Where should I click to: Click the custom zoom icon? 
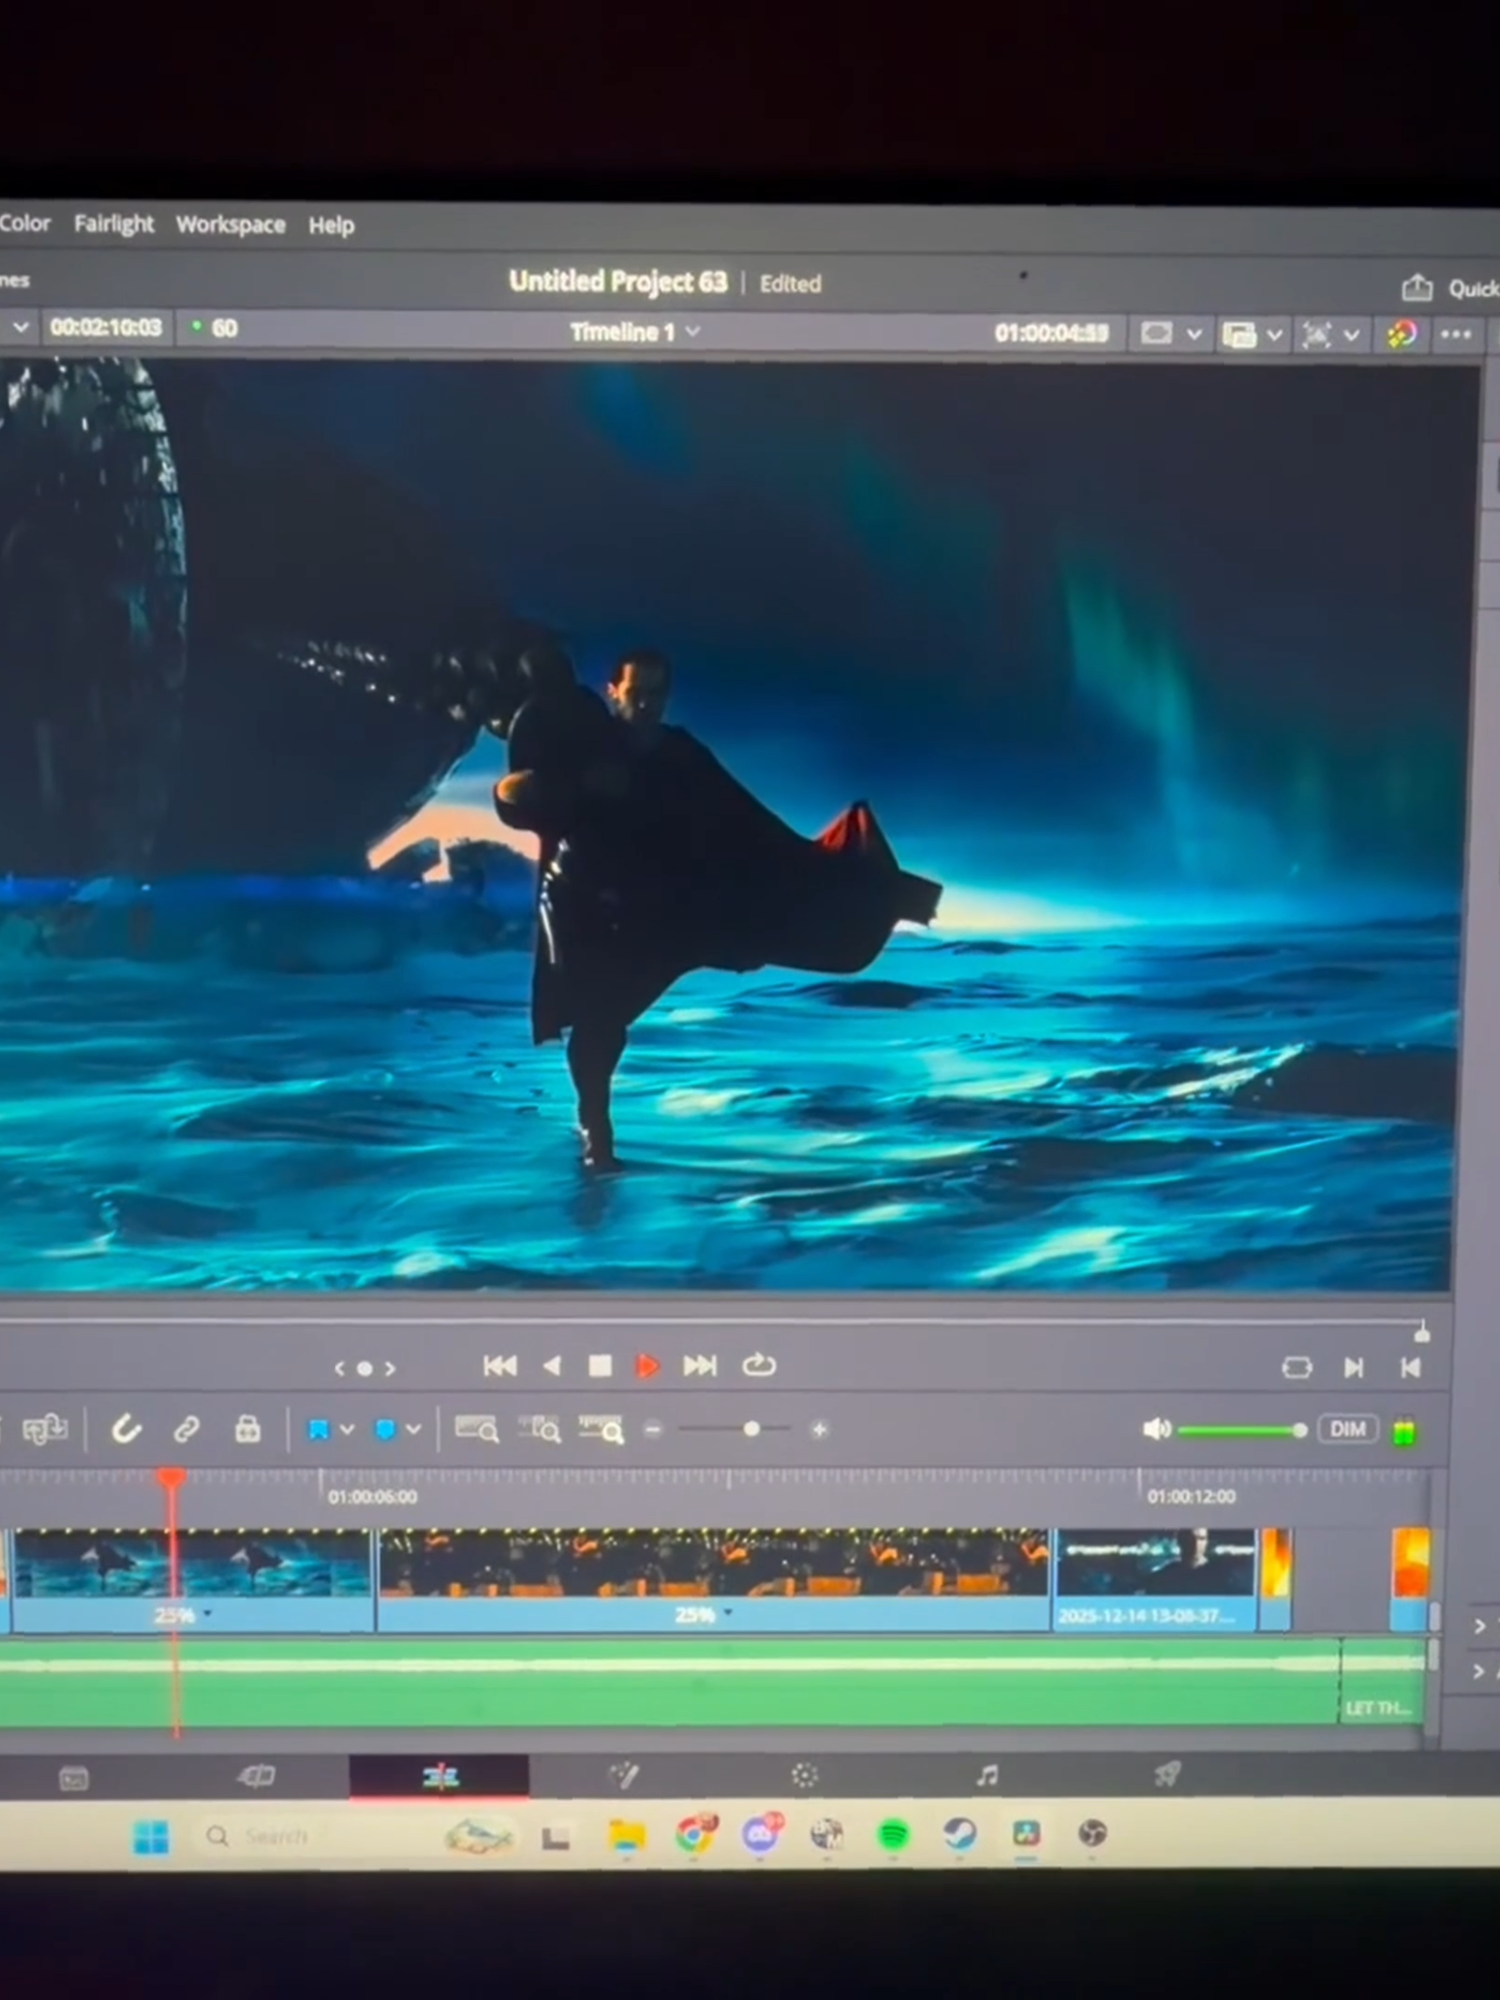point(602,1430)
